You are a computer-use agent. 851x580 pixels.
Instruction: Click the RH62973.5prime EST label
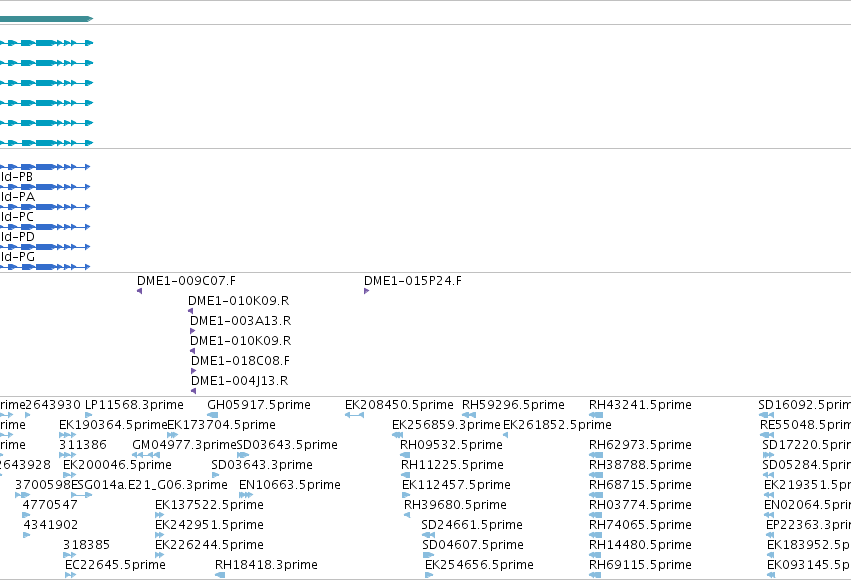pos(640,445)
